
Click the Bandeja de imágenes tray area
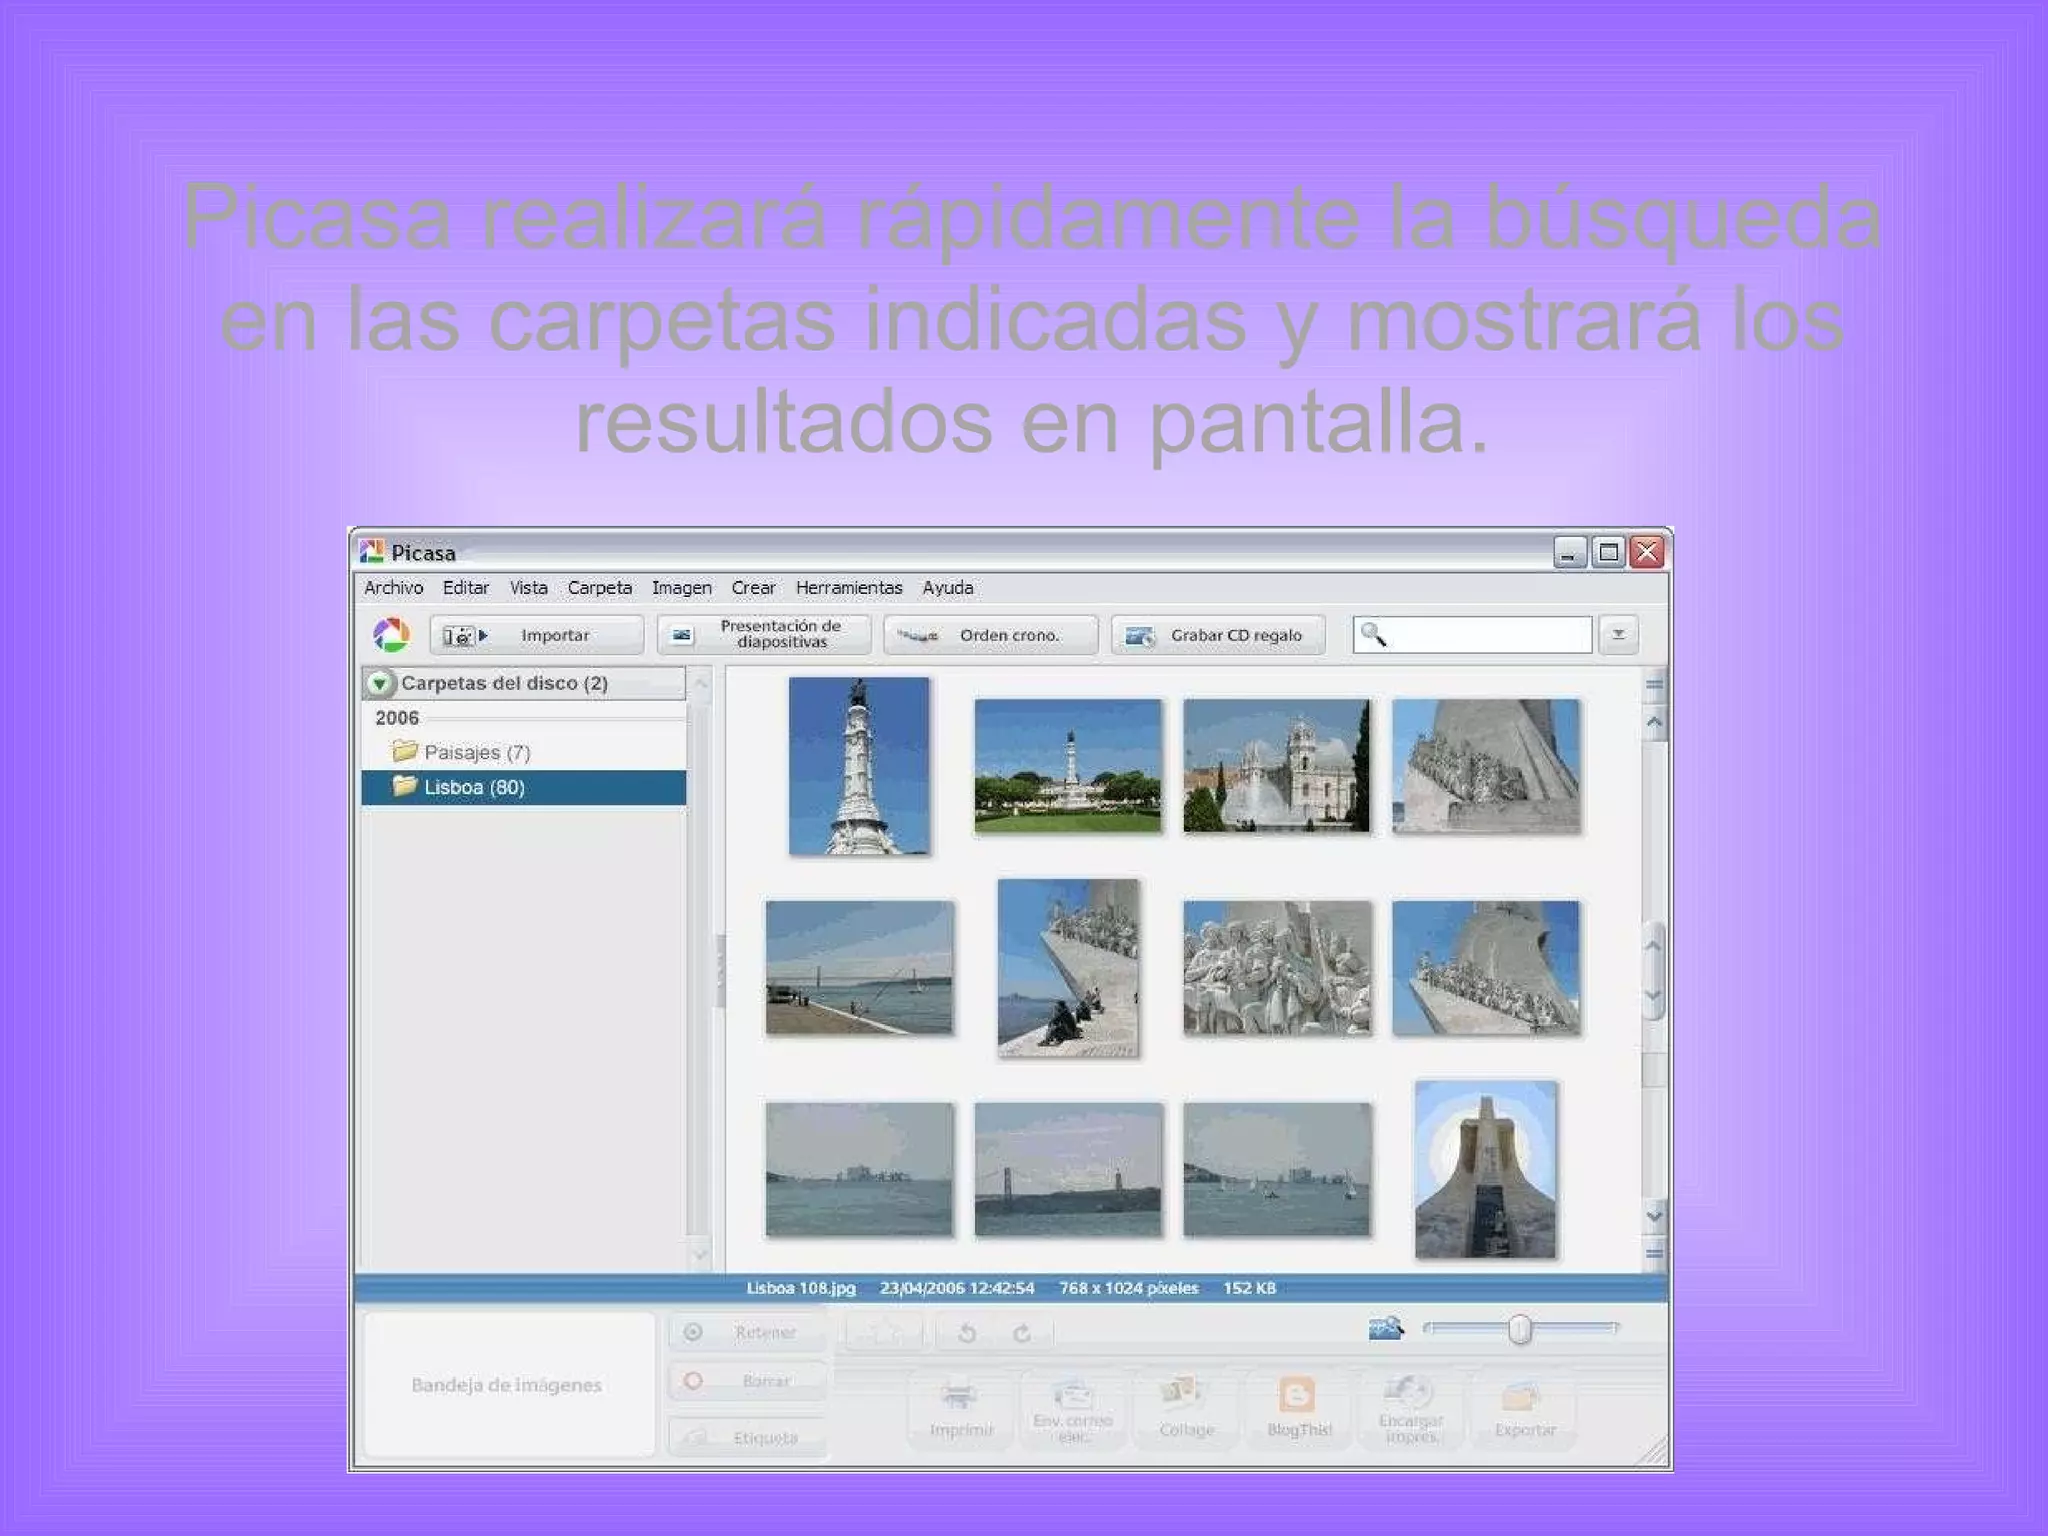pos(508,1384)
